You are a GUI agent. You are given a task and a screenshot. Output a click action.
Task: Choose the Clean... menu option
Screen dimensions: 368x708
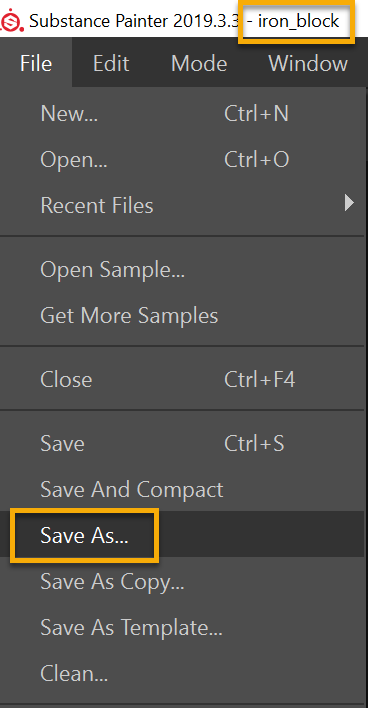[x=182, y=675]
